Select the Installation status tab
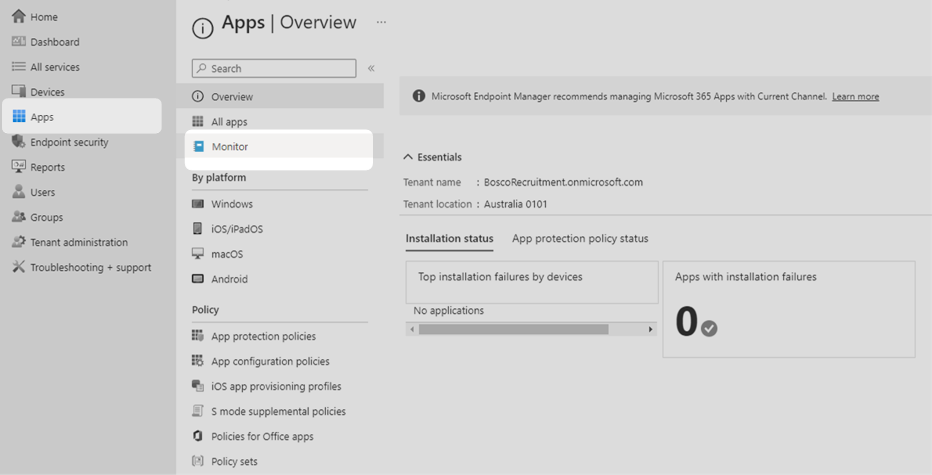Screen dimensions: 932x475 449,238
